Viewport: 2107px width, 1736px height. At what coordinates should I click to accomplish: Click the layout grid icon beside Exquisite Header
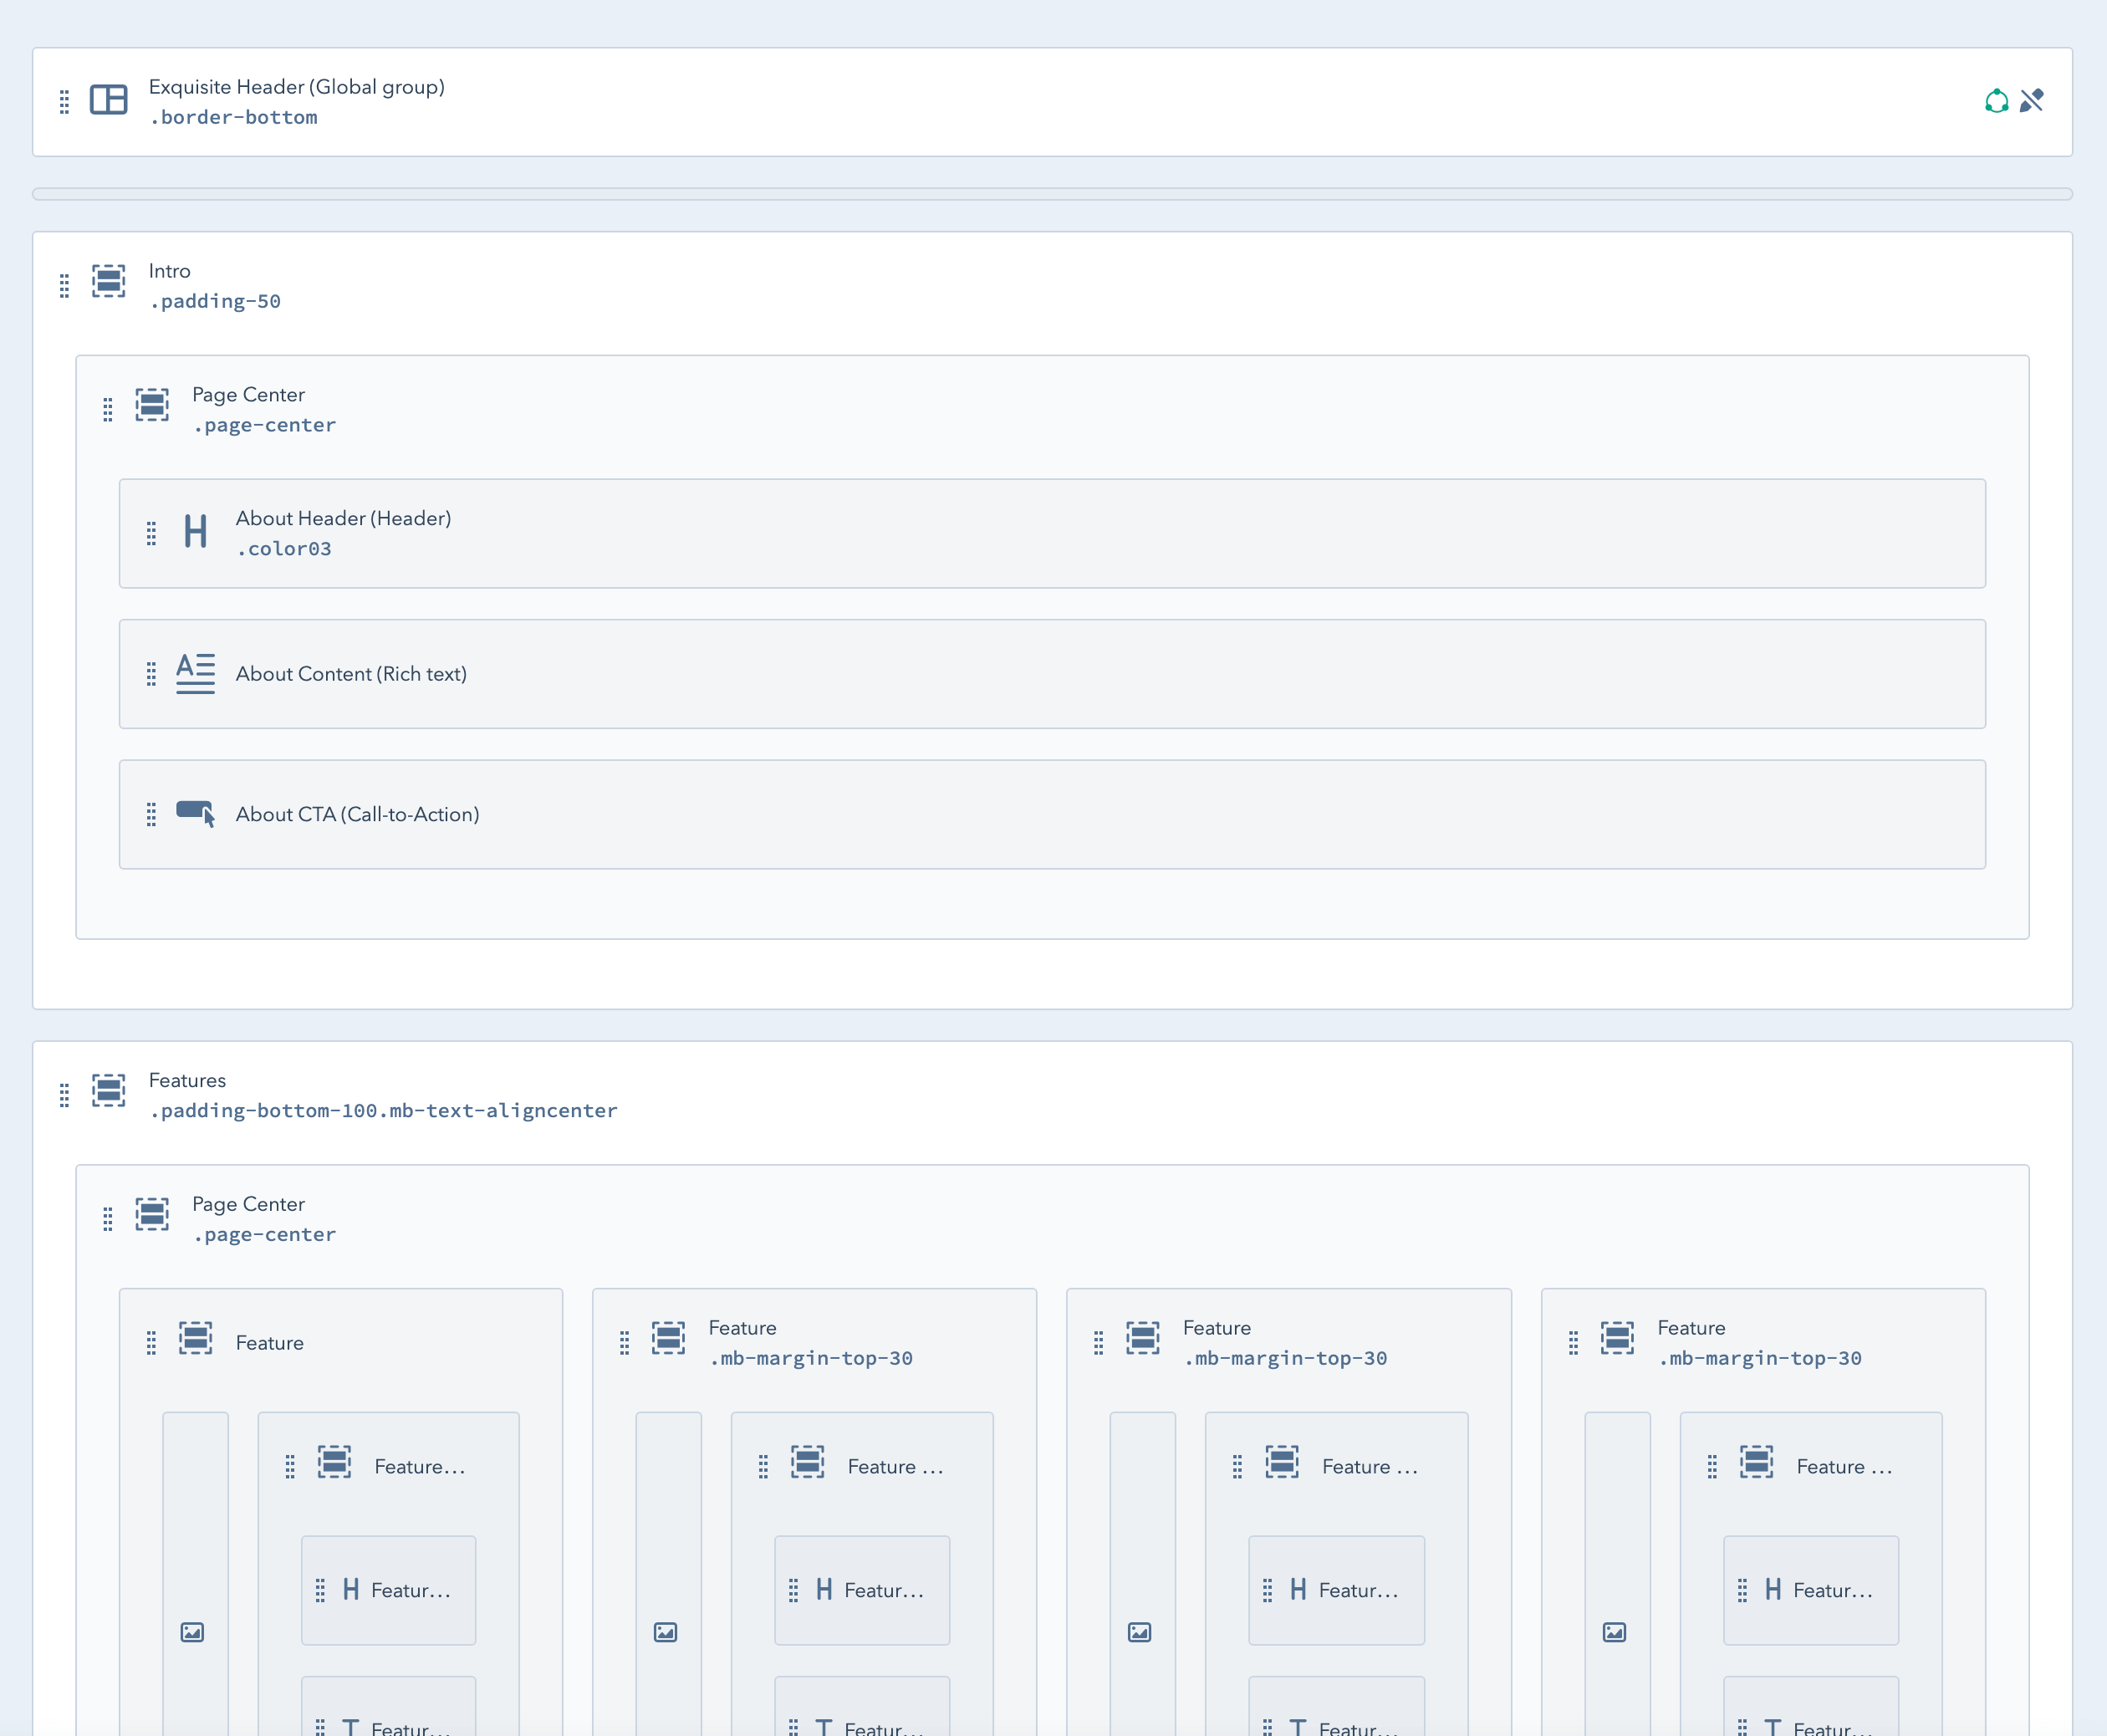pos(108,100)
